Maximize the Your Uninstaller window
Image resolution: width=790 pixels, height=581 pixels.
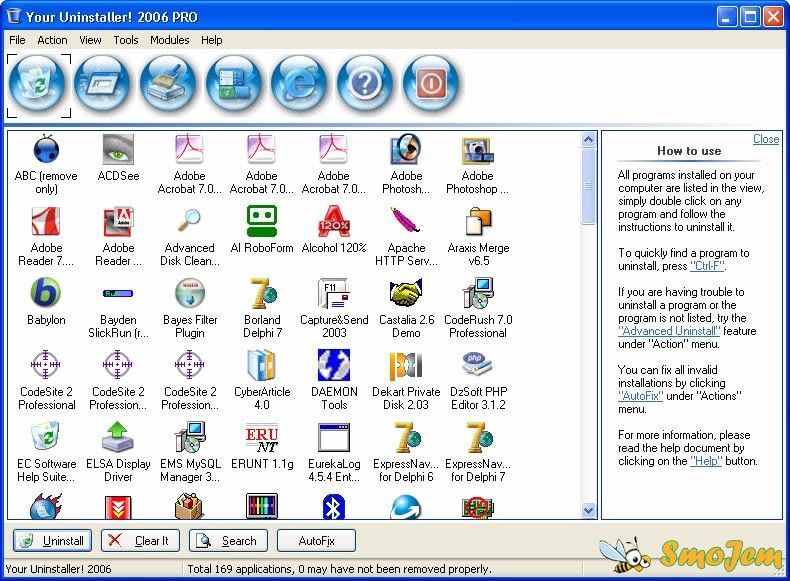pyautogui.click(x=750, y=17)
